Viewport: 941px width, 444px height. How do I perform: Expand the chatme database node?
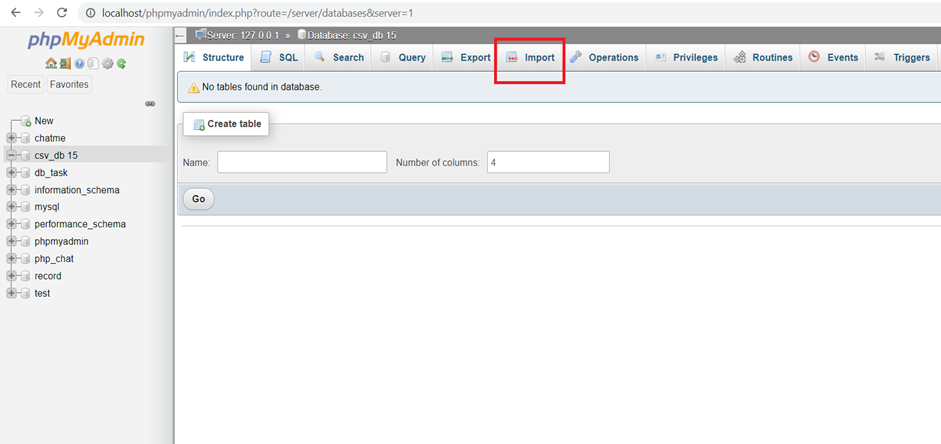click(11, 138)
